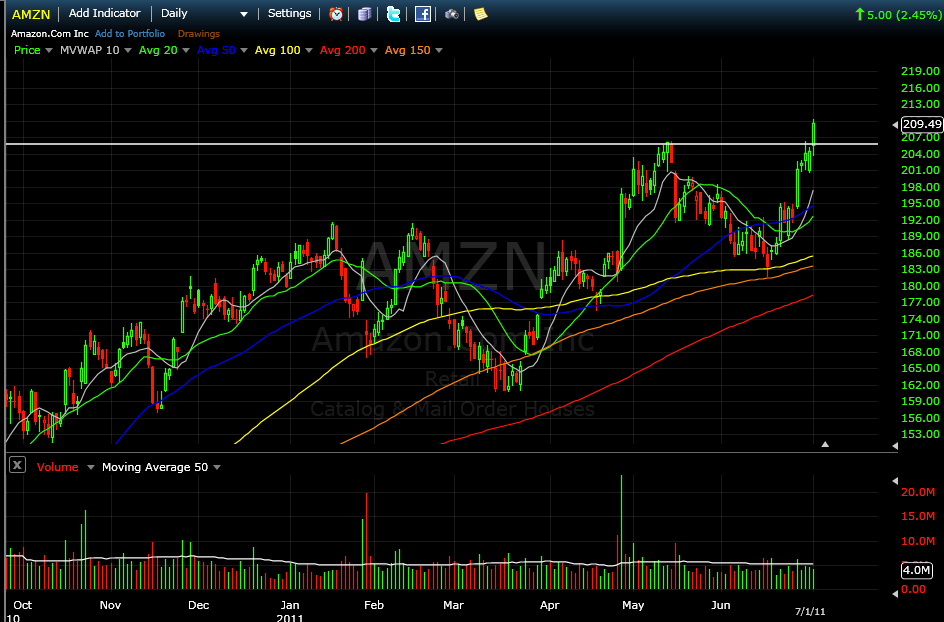Click the 20.0M volume axis label
This screenshot has width=944, height=622.
918,492
